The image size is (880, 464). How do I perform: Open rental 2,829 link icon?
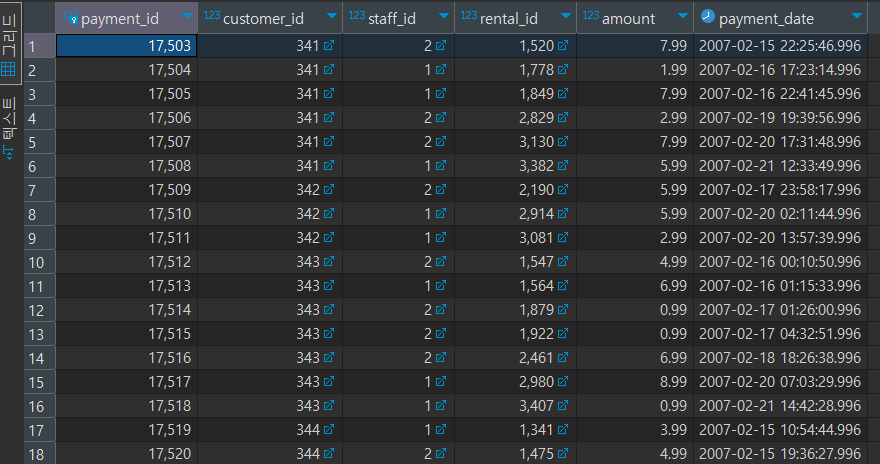click(563, 118)
